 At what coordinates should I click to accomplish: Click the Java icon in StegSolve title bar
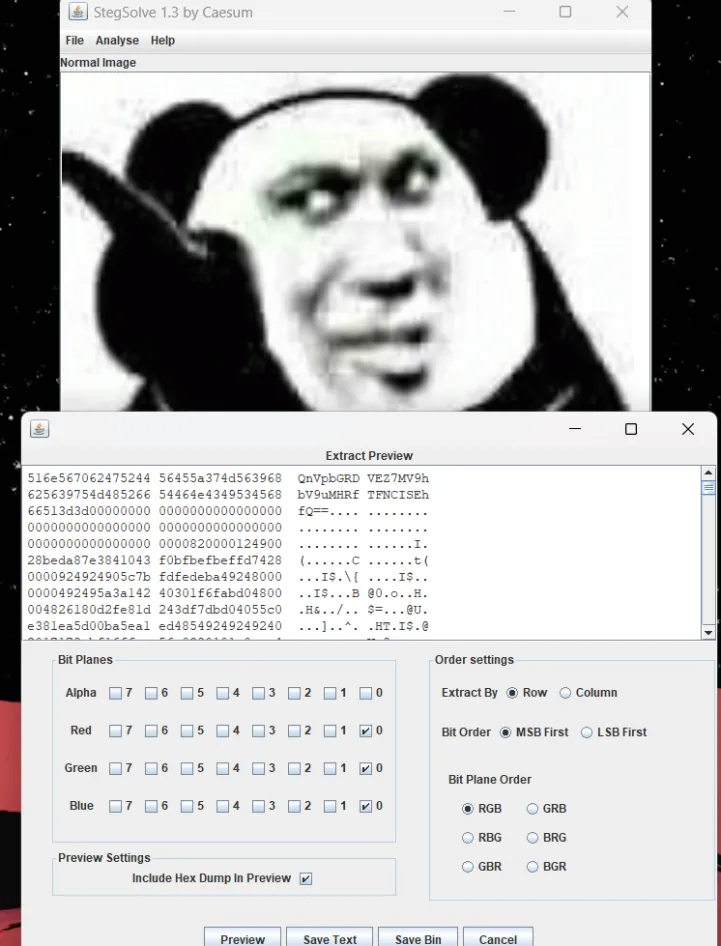tap(77, 11)
